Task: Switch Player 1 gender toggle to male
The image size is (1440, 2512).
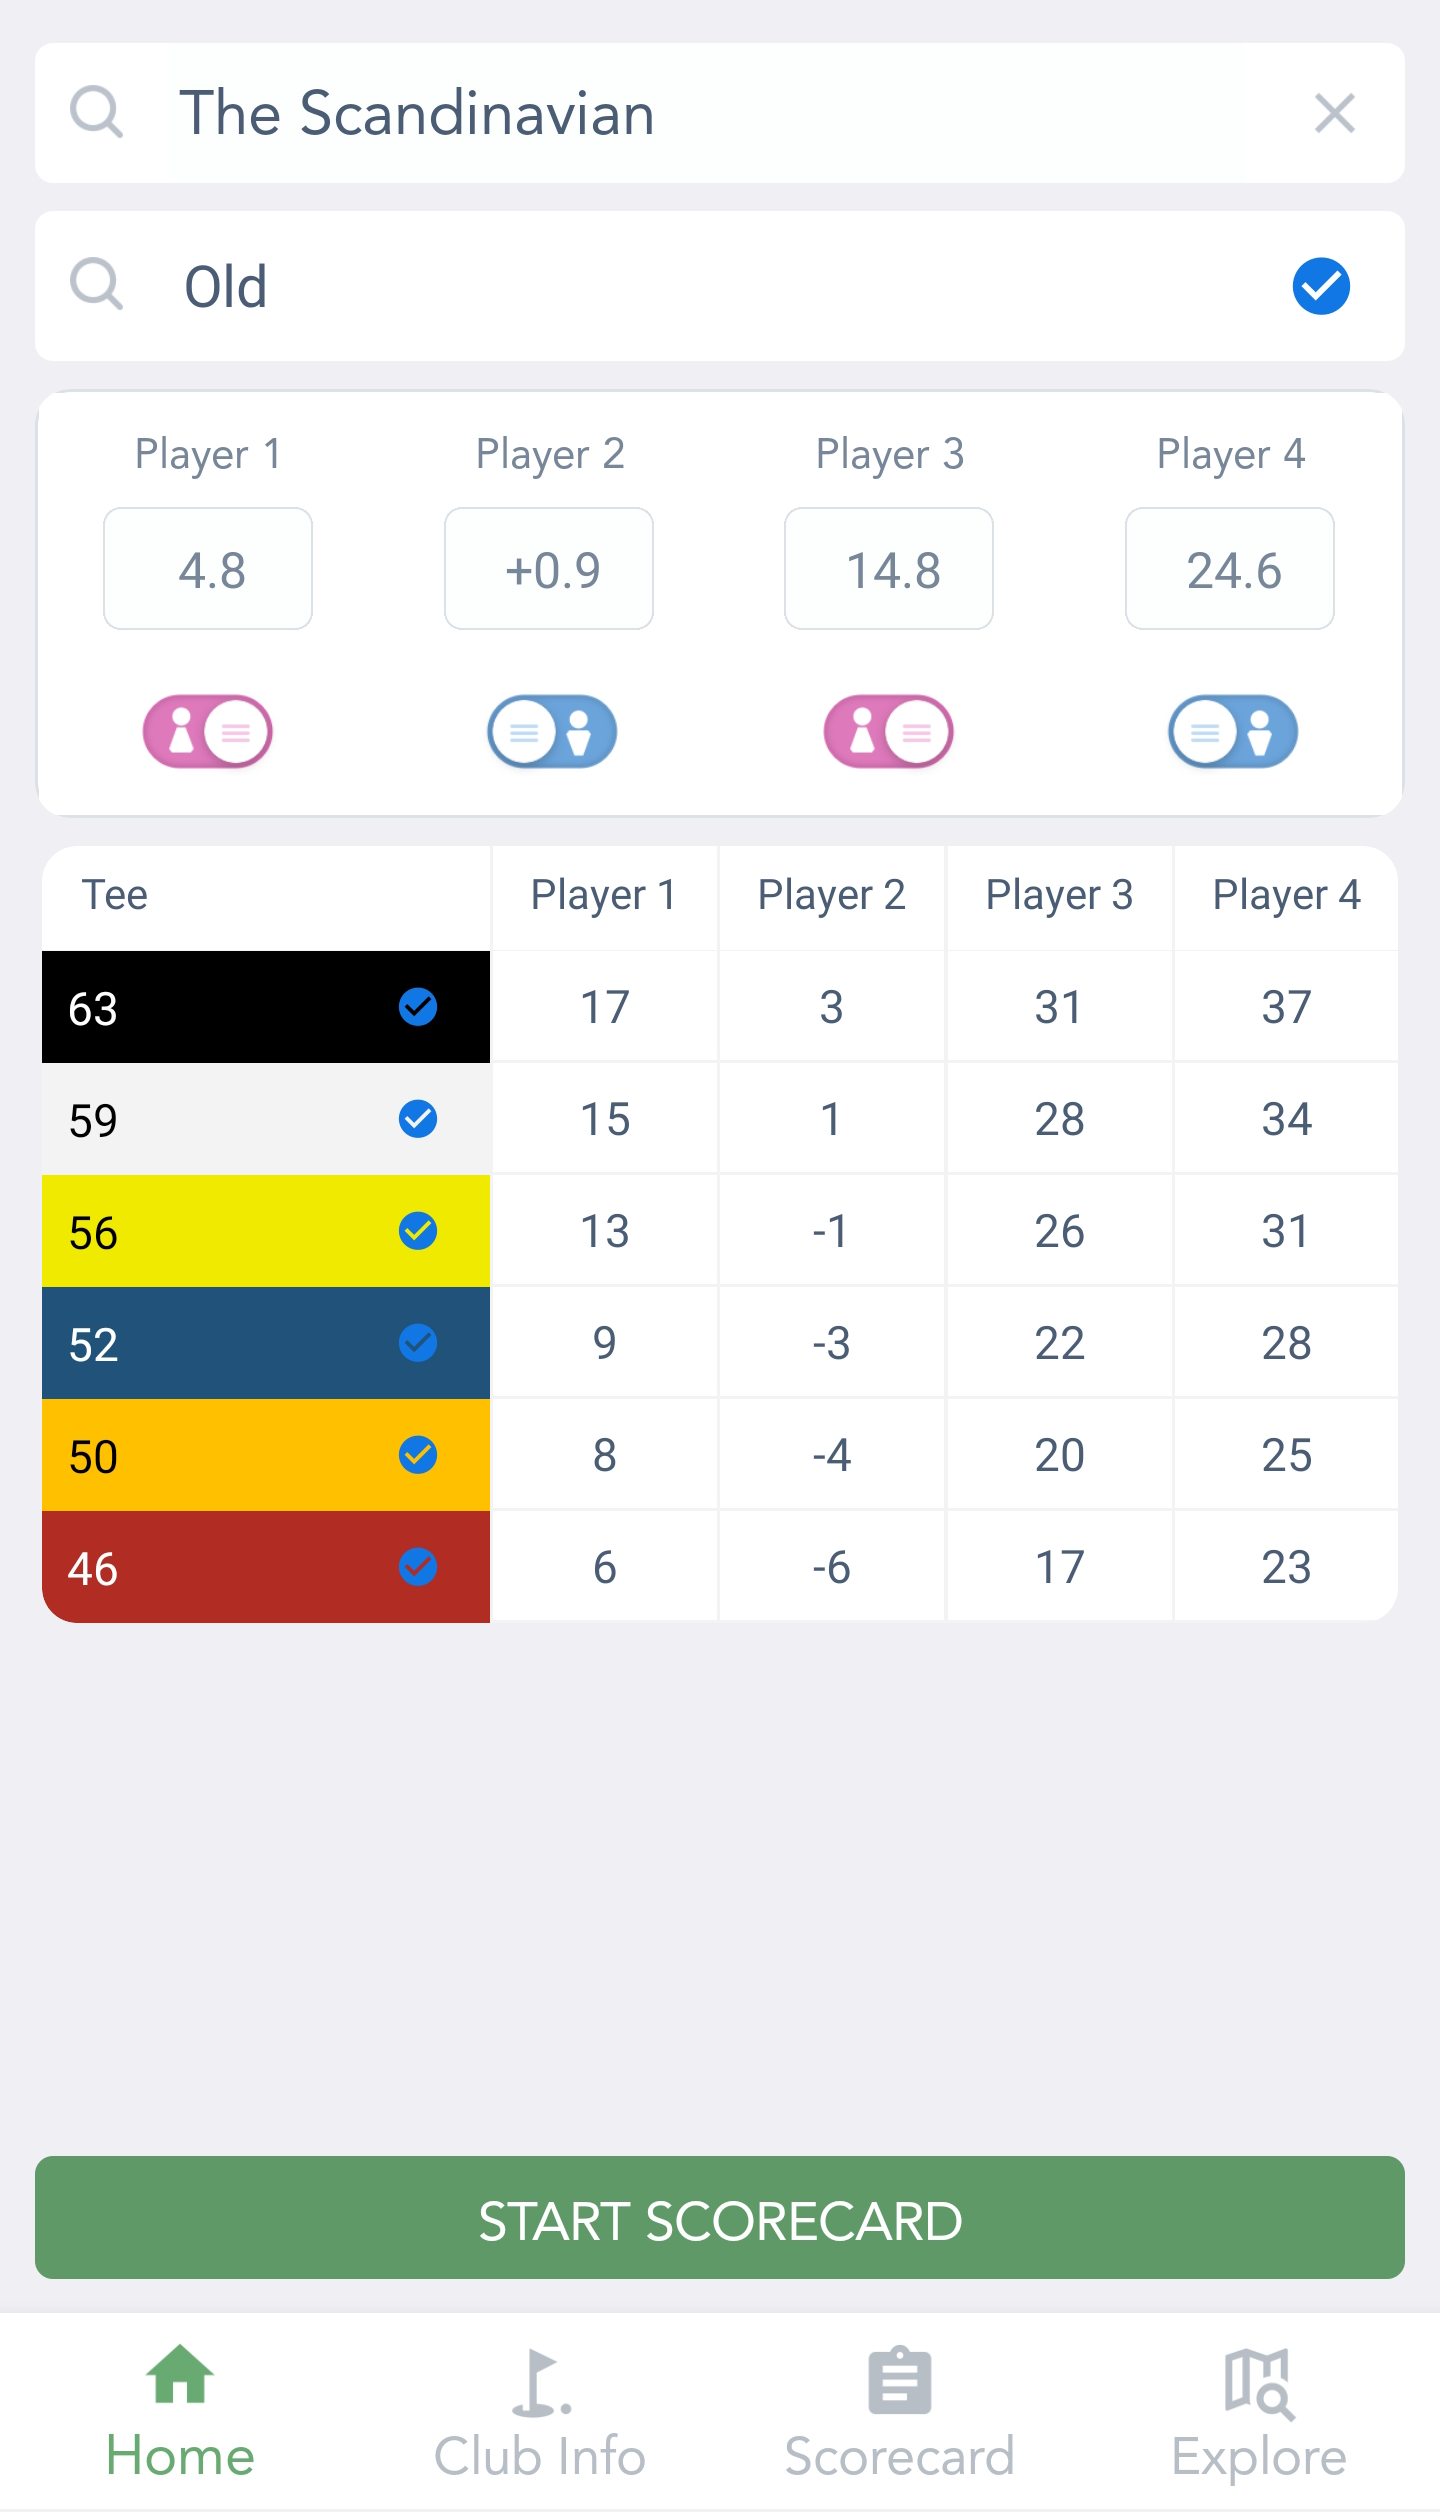Action: (x=207, y=731)
